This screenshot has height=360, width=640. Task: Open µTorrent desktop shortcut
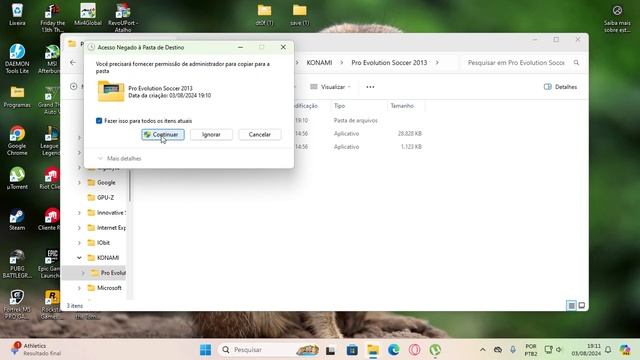tap(17, 178)
